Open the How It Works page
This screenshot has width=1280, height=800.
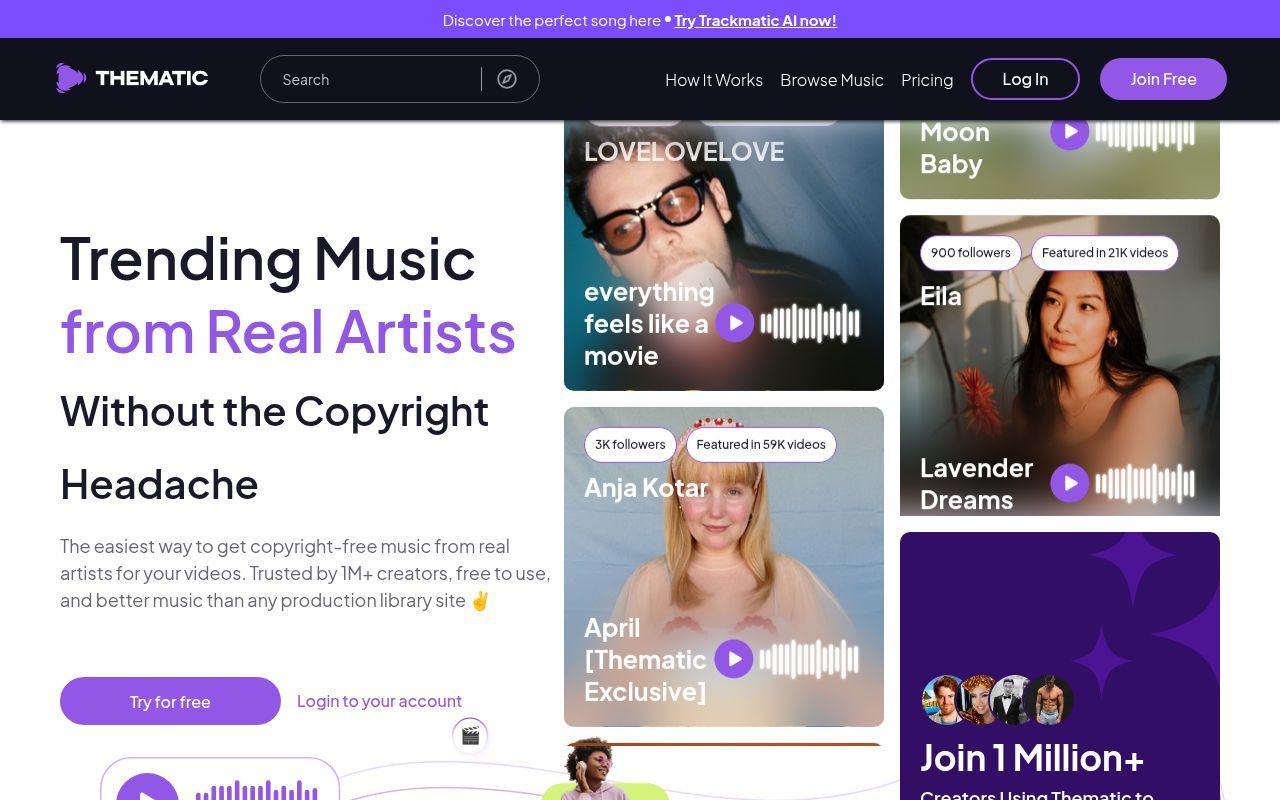714,80
